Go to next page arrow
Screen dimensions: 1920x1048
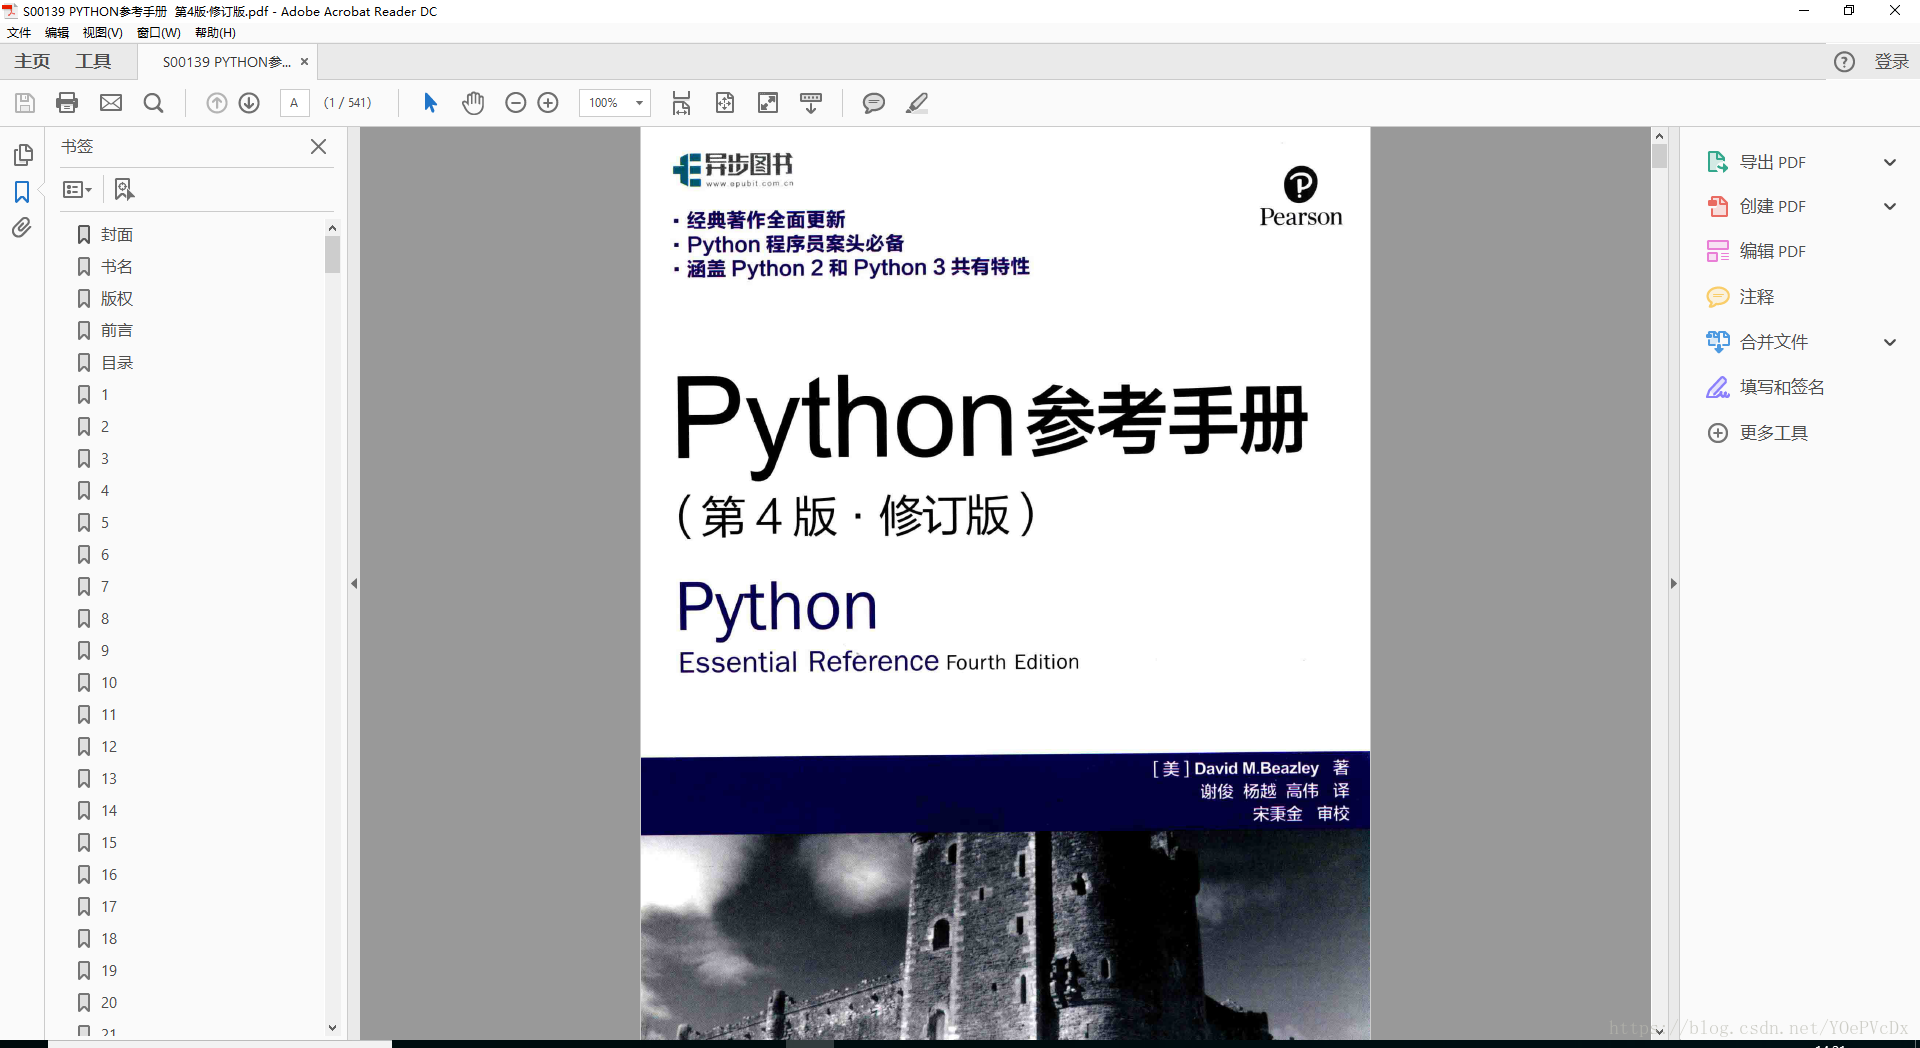[249, 103]
